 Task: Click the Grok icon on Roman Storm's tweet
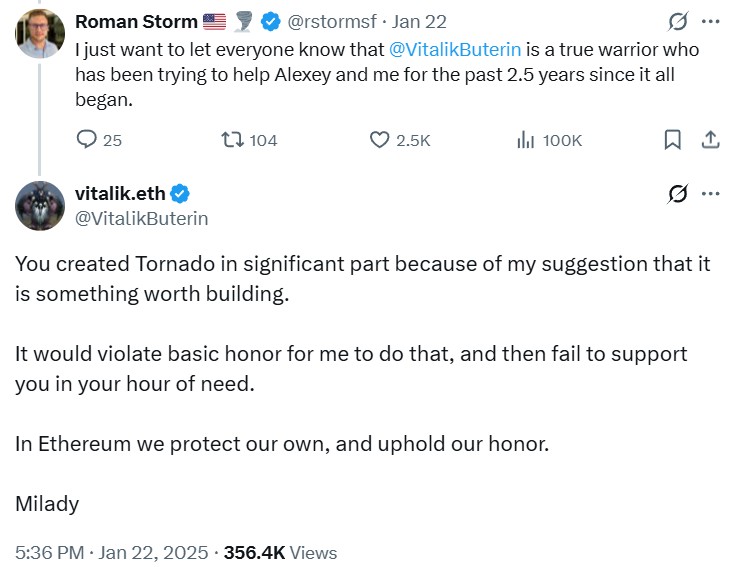click(677, 21)
